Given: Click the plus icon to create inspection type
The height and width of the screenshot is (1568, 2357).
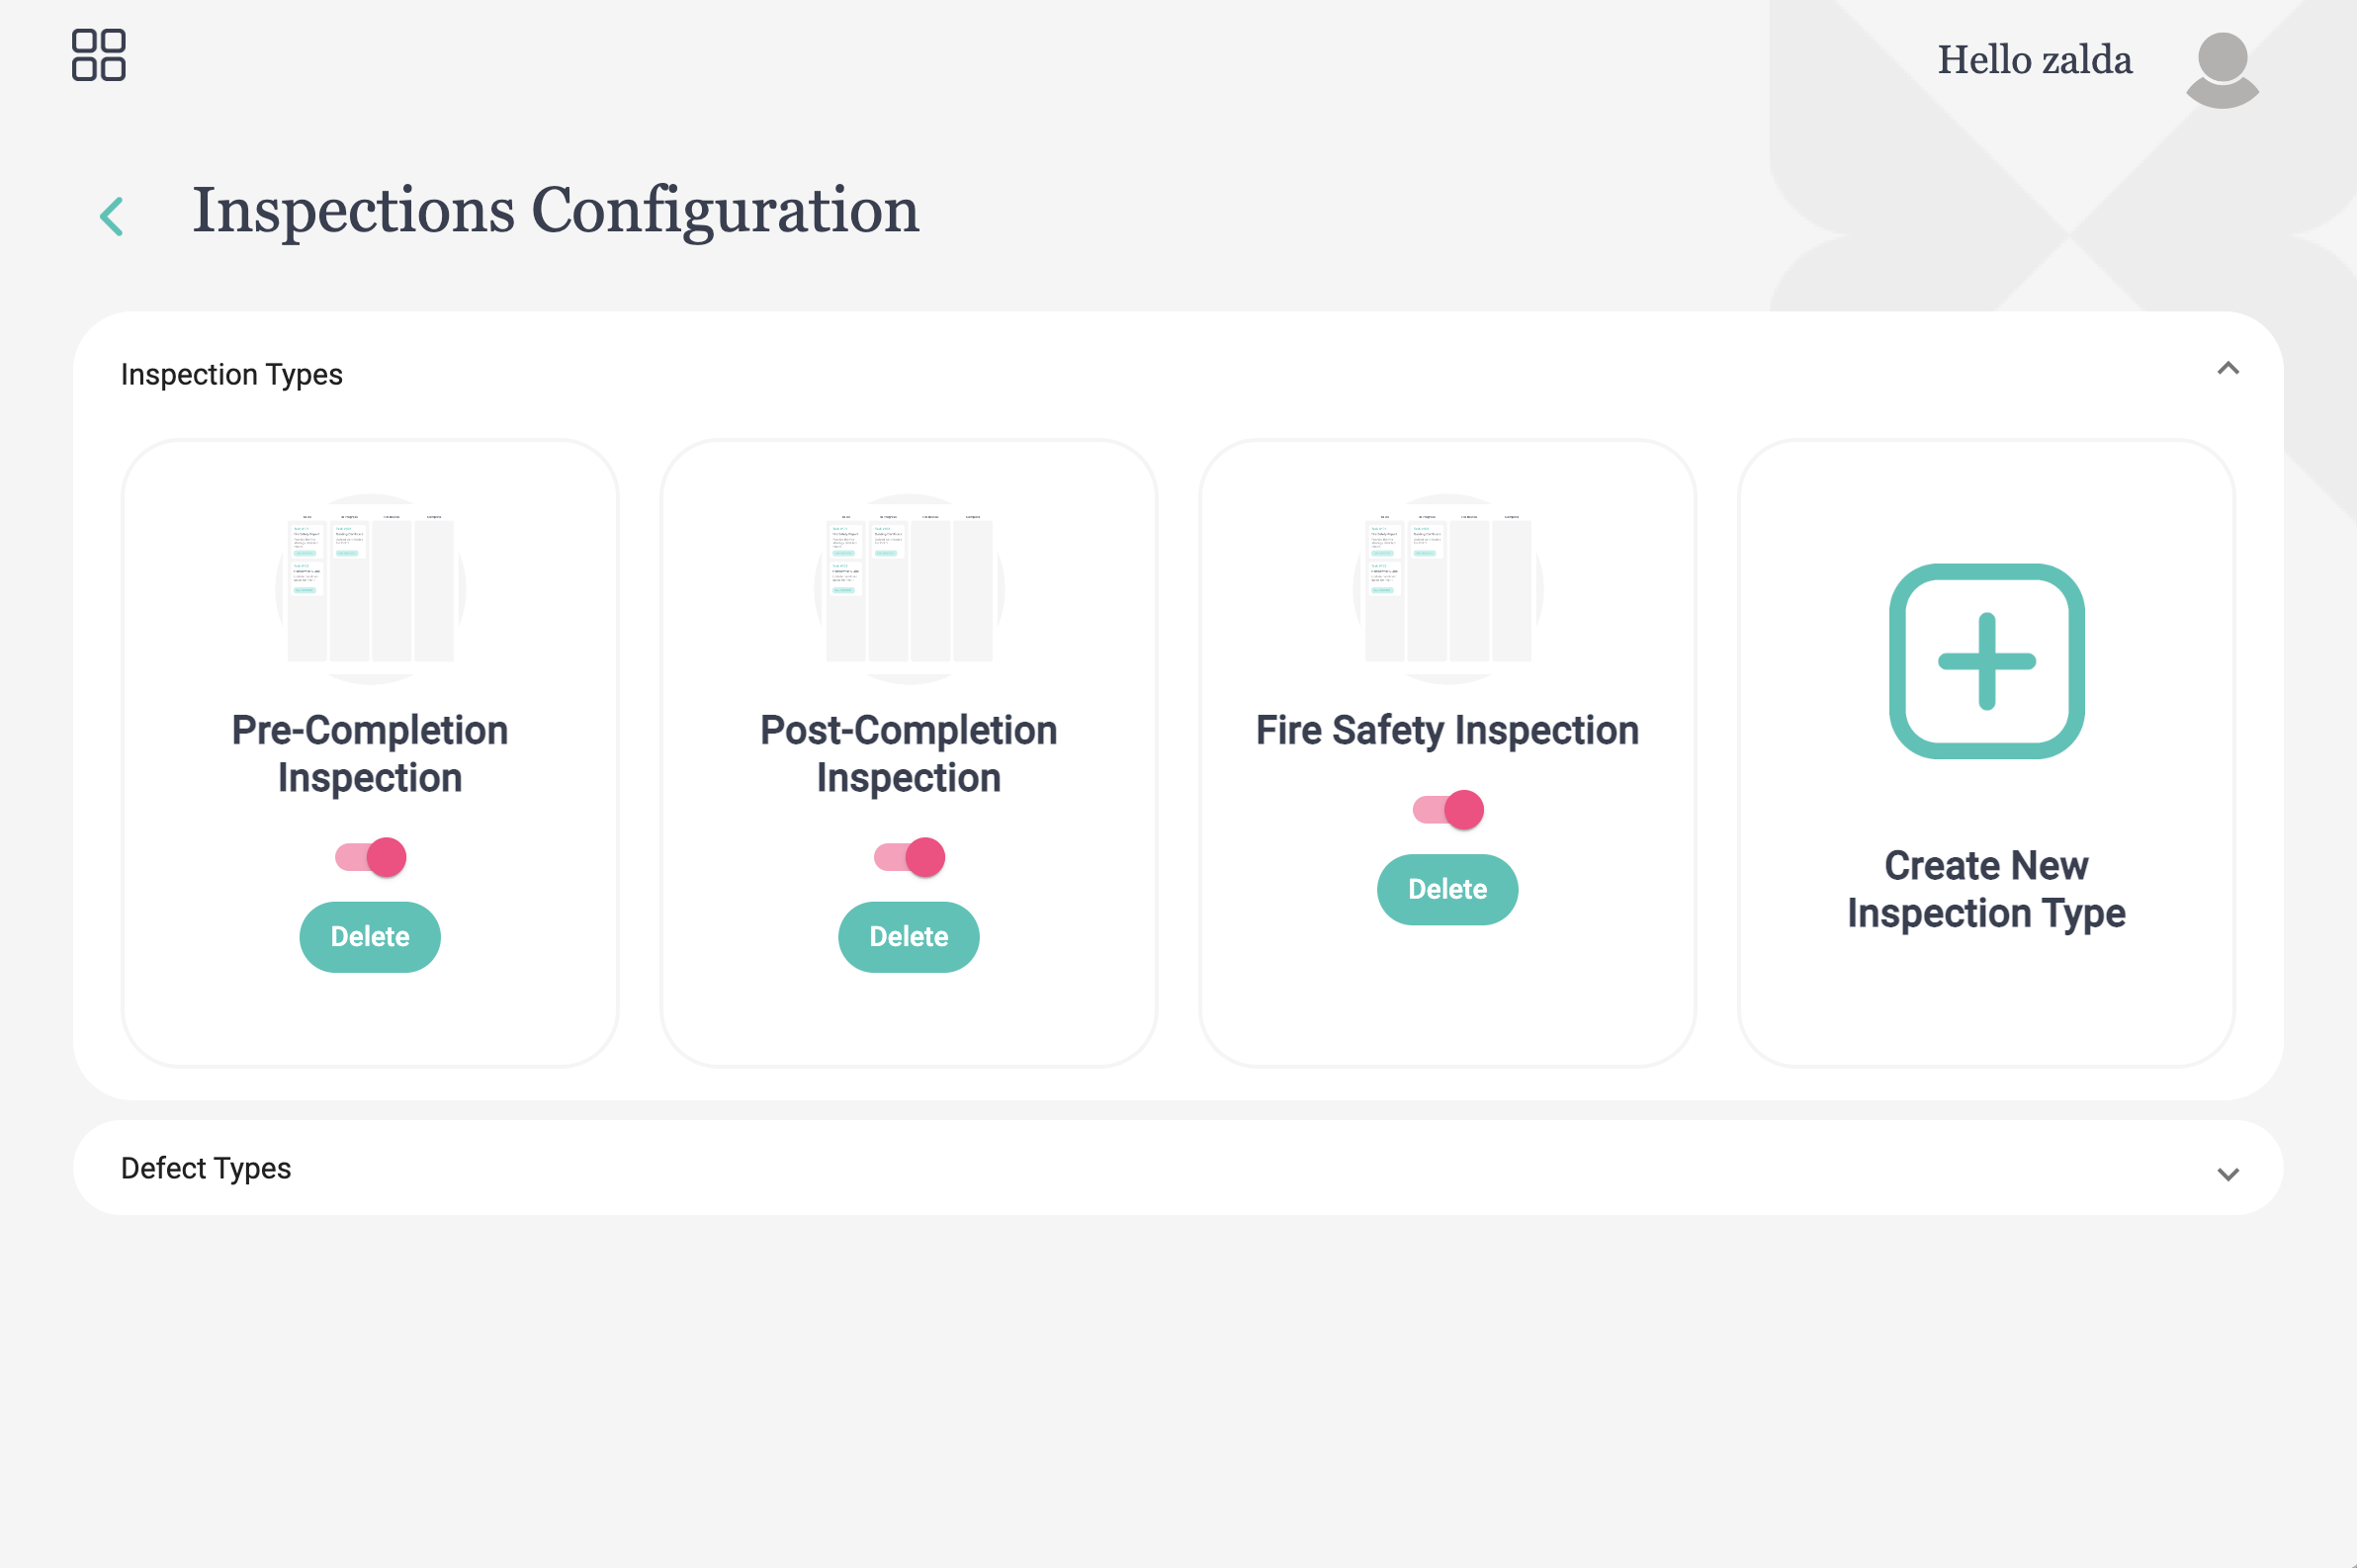Looking at the screenshot, I should click(1986, 661).
